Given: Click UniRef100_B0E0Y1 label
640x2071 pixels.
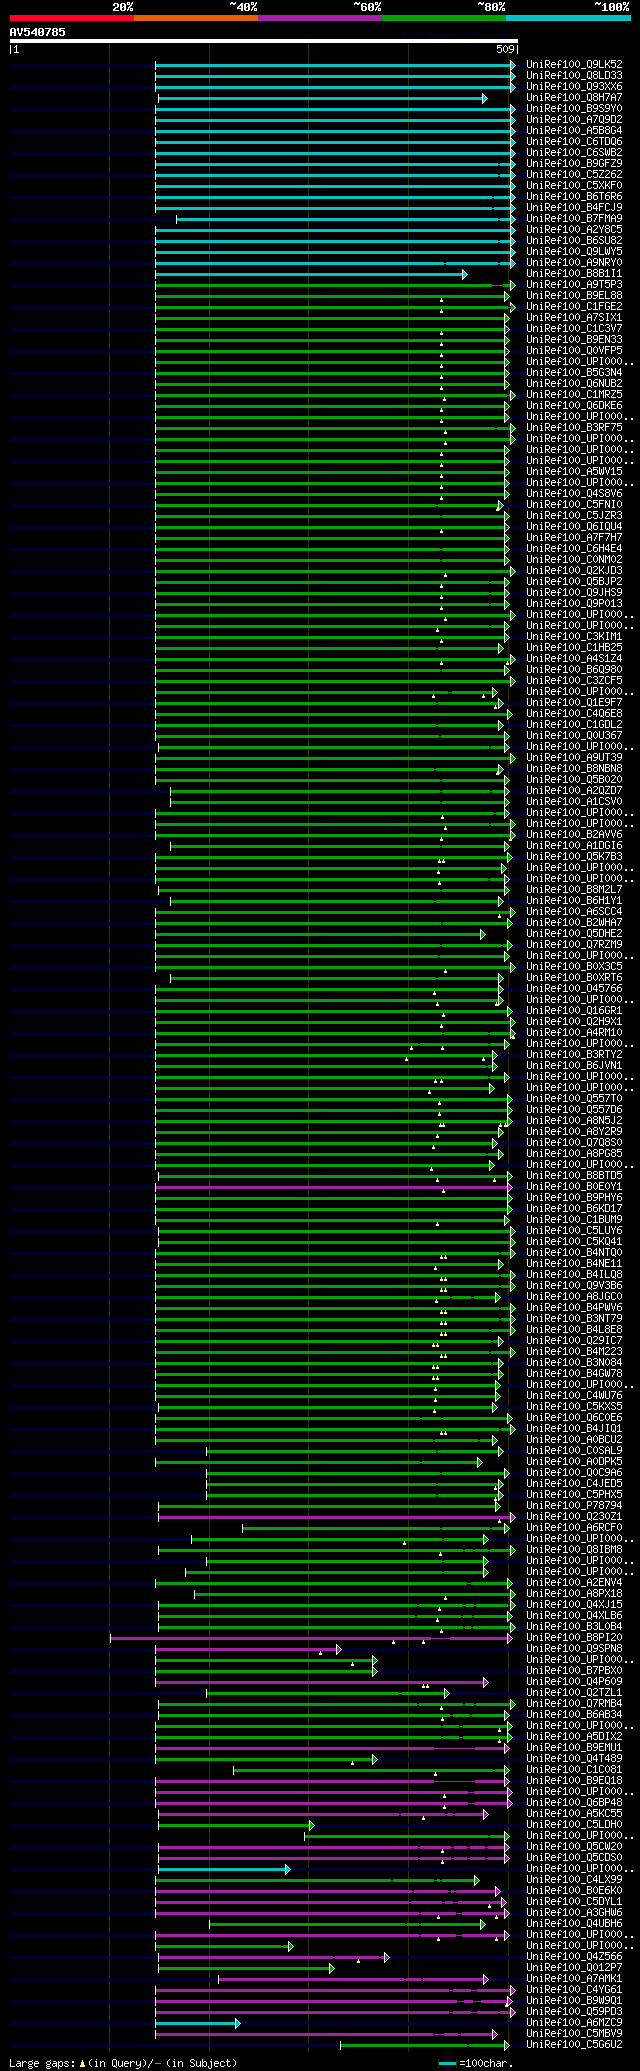Looking at the screenshot, I should click(574, 1186).
